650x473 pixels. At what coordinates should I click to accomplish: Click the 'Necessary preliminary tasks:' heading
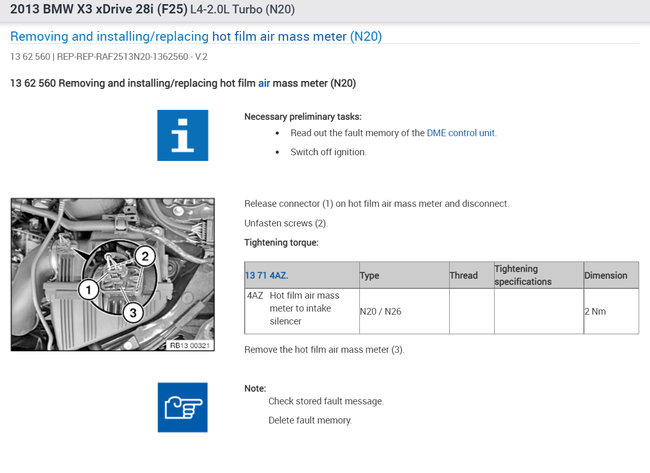tap(303, 116)
